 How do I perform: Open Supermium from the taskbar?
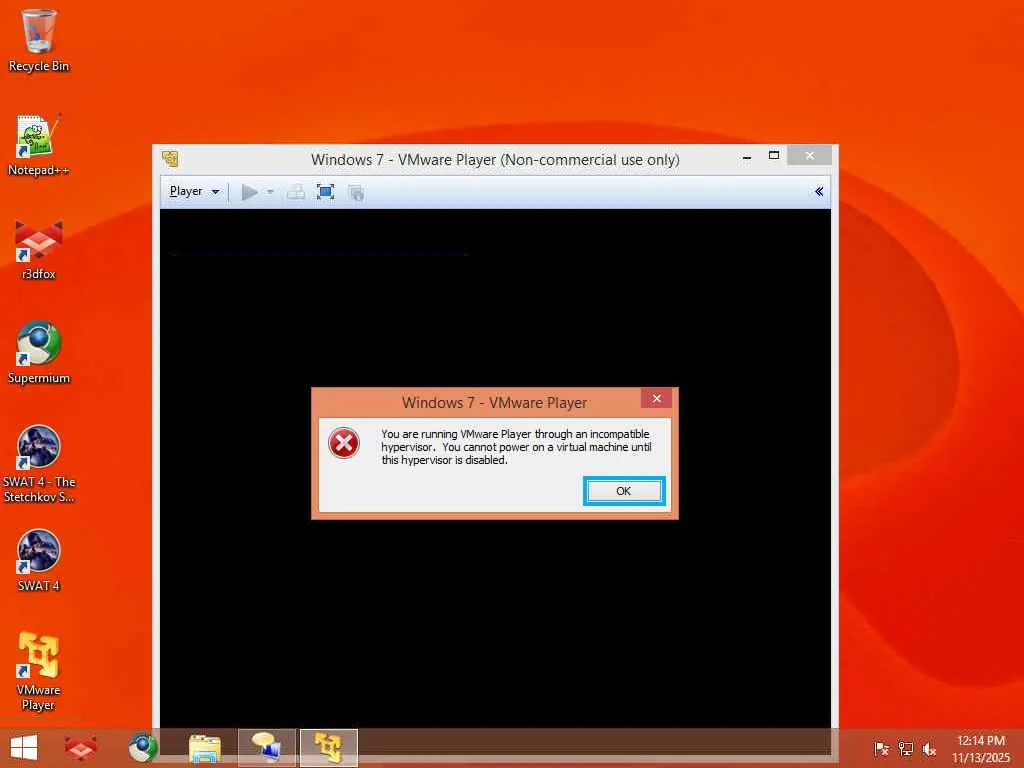pos(143,748)
